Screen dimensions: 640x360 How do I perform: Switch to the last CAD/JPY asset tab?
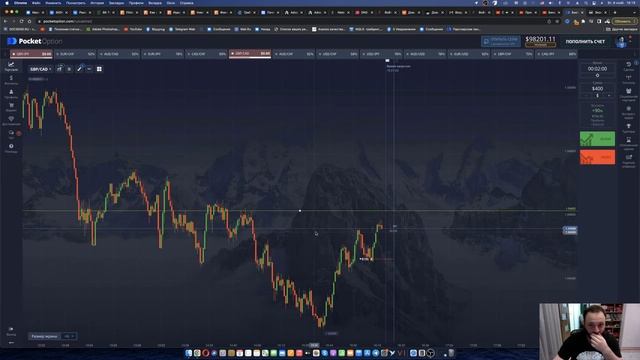point(556,54)
